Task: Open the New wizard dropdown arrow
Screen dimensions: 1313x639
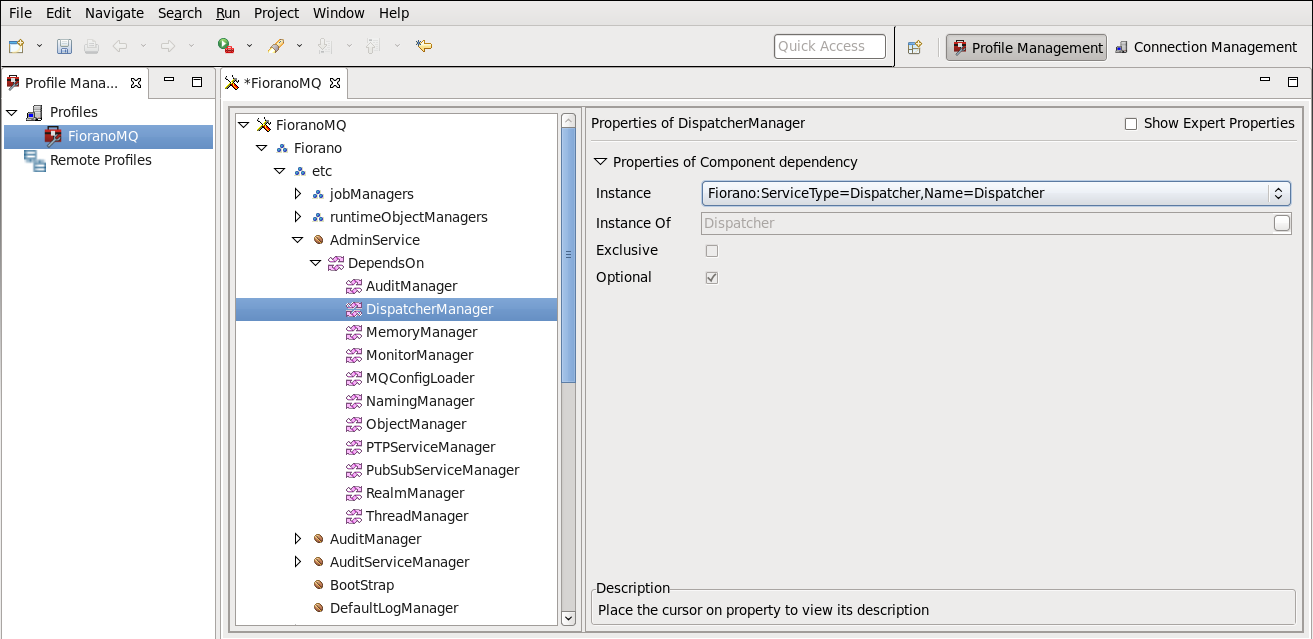Action: [40, 46]
